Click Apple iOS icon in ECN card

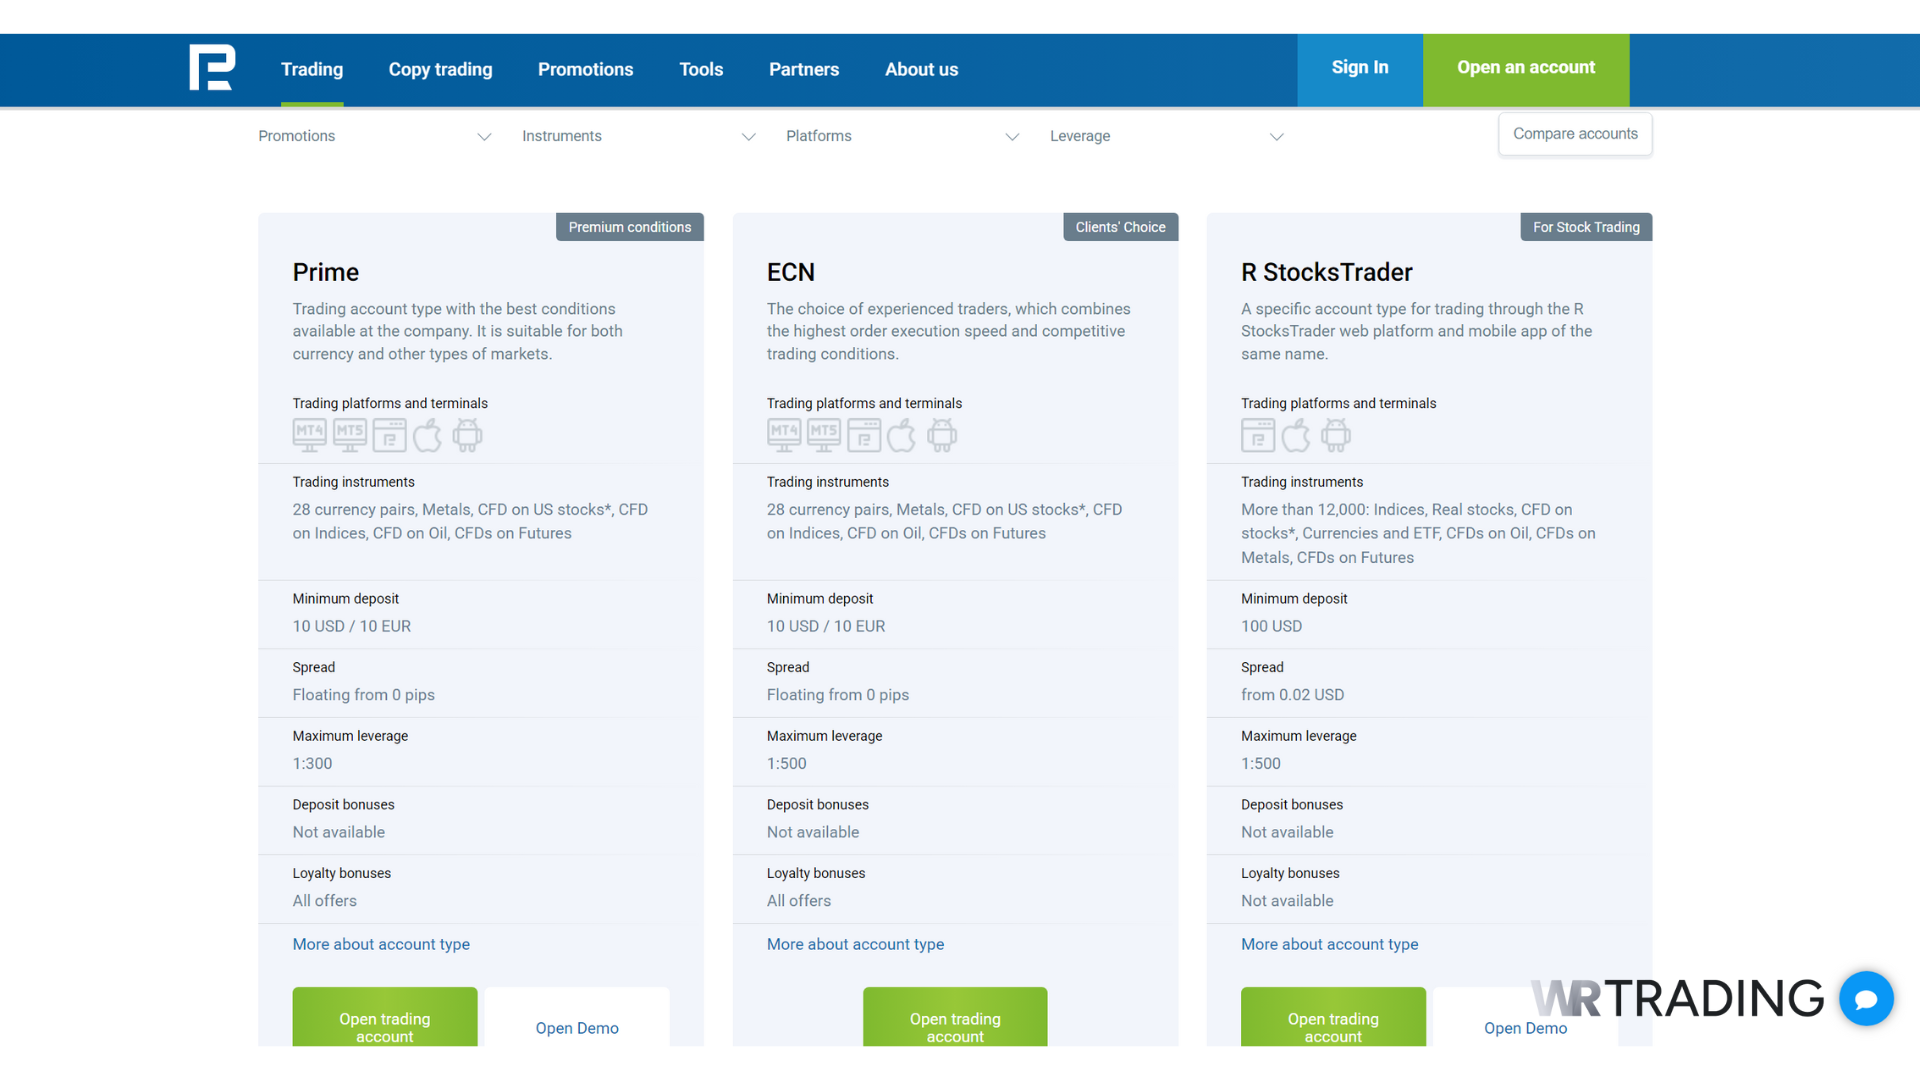pos(902,435)
